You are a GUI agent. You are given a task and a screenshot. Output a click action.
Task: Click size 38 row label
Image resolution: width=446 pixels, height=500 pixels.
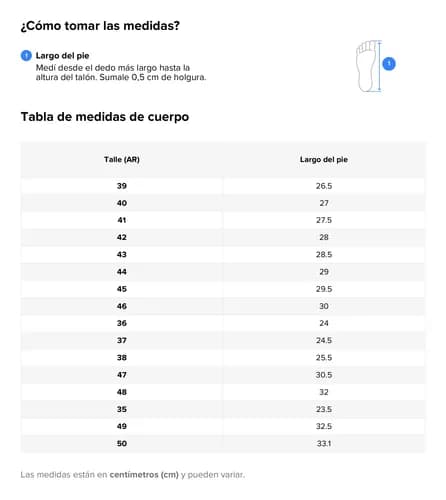pos(122,358)
